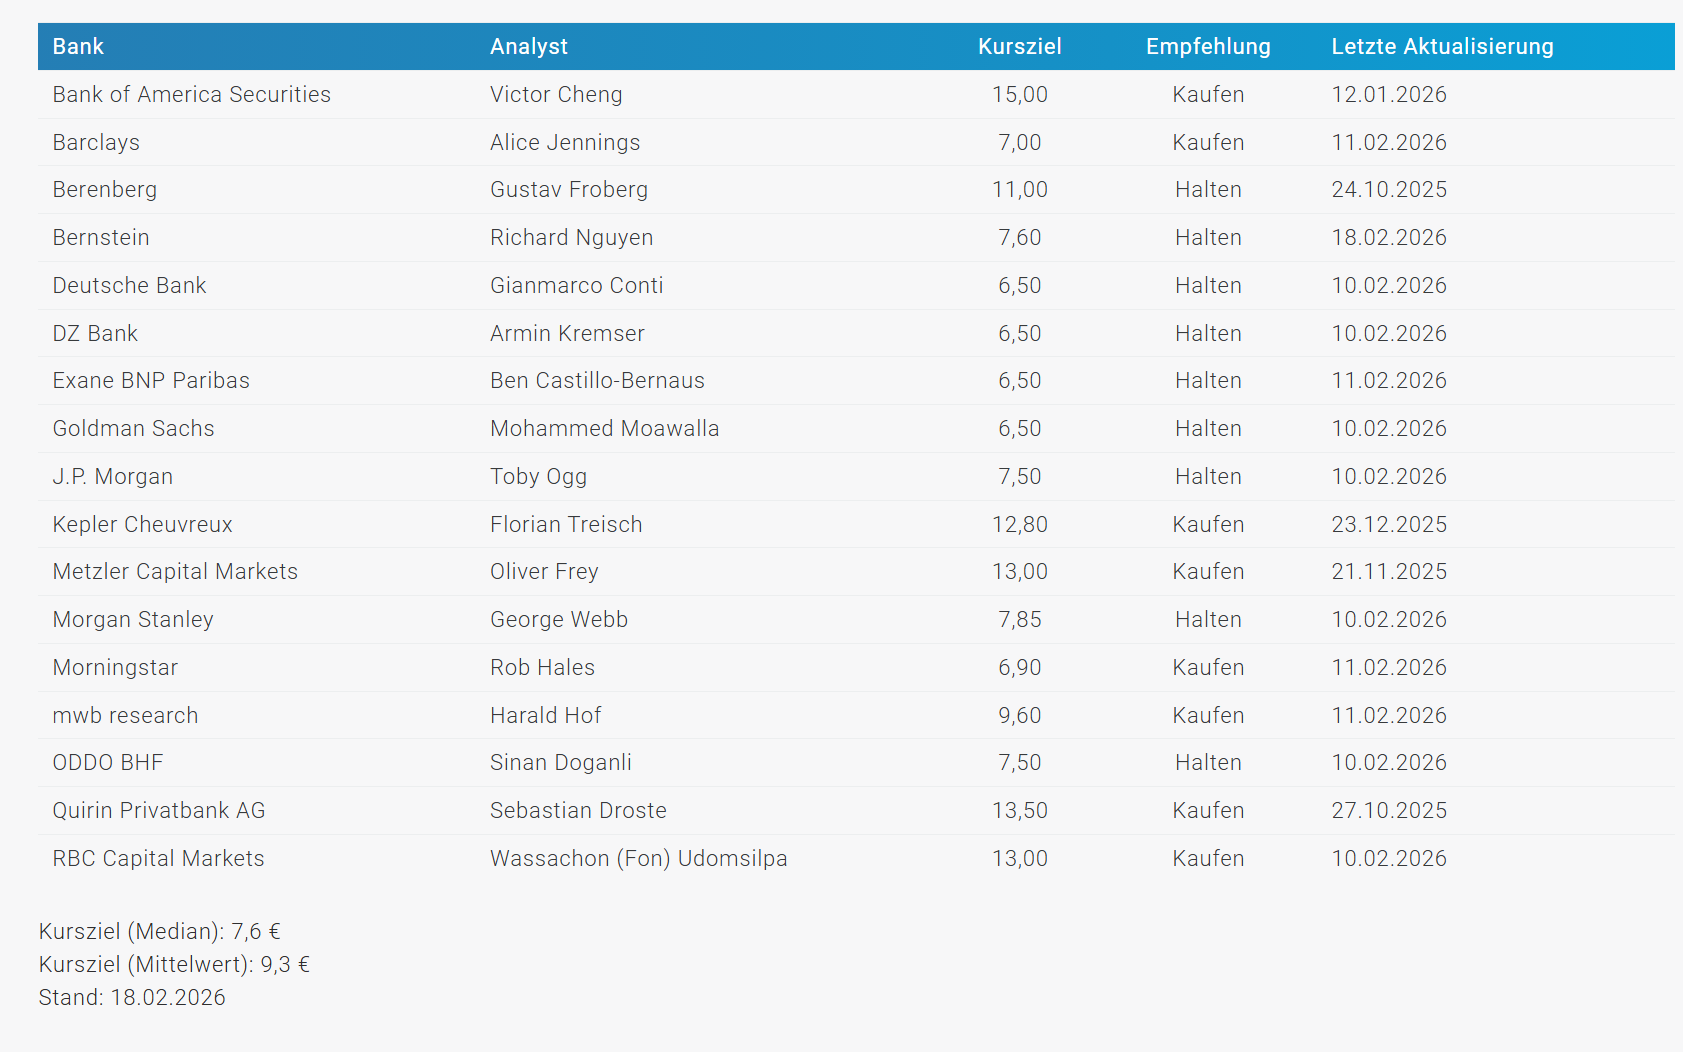Click analyst name Gustav Froberg
Image resolution: width=1683 pixels, height=1052 pixels.
(x=569, y=190)
